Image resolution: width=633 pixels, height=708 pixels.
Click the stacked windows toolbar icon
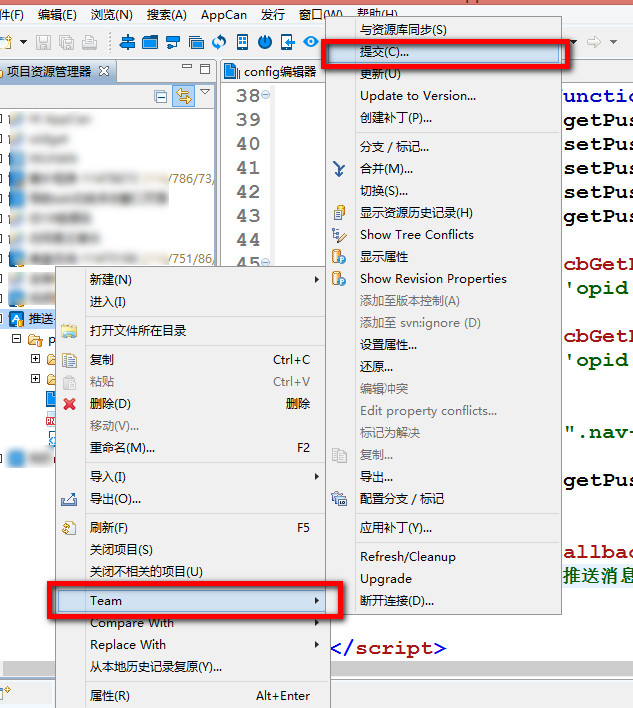click(196, 42)
